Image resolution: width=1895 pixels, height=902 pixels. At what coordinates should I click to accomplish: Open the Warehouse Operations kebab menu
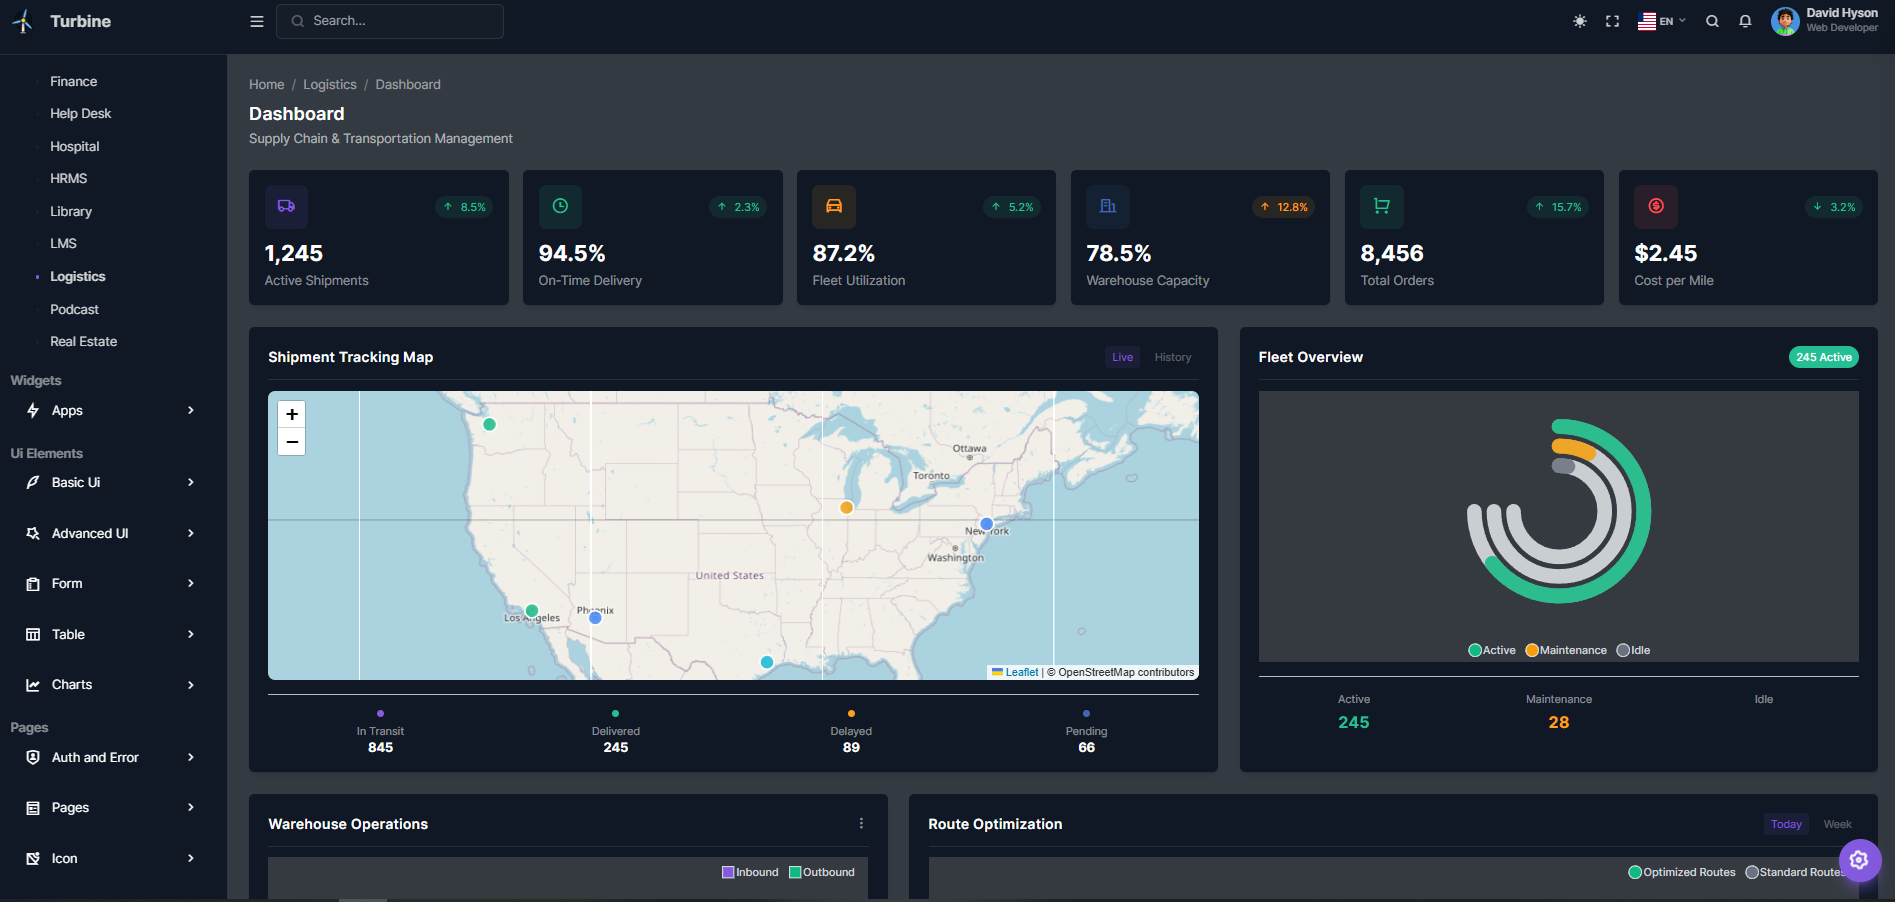pos(861,823)
